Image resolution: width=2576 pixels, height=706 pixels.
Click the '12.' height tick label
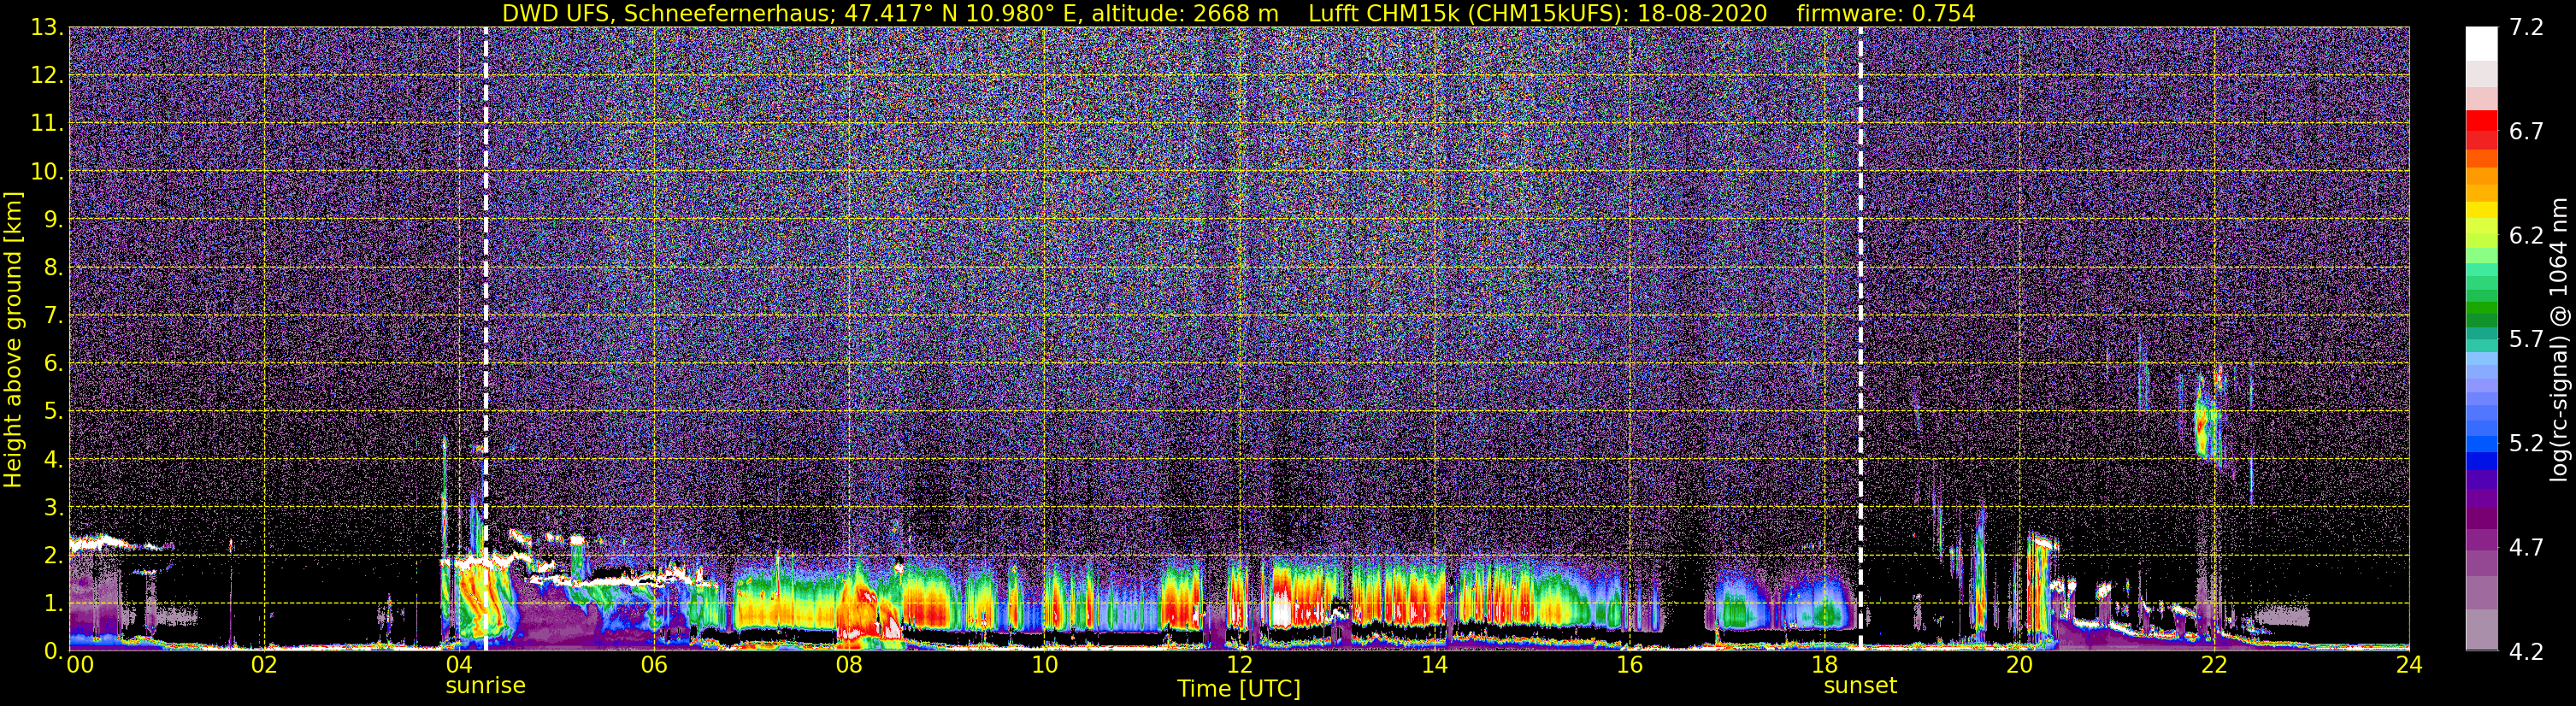47,76
